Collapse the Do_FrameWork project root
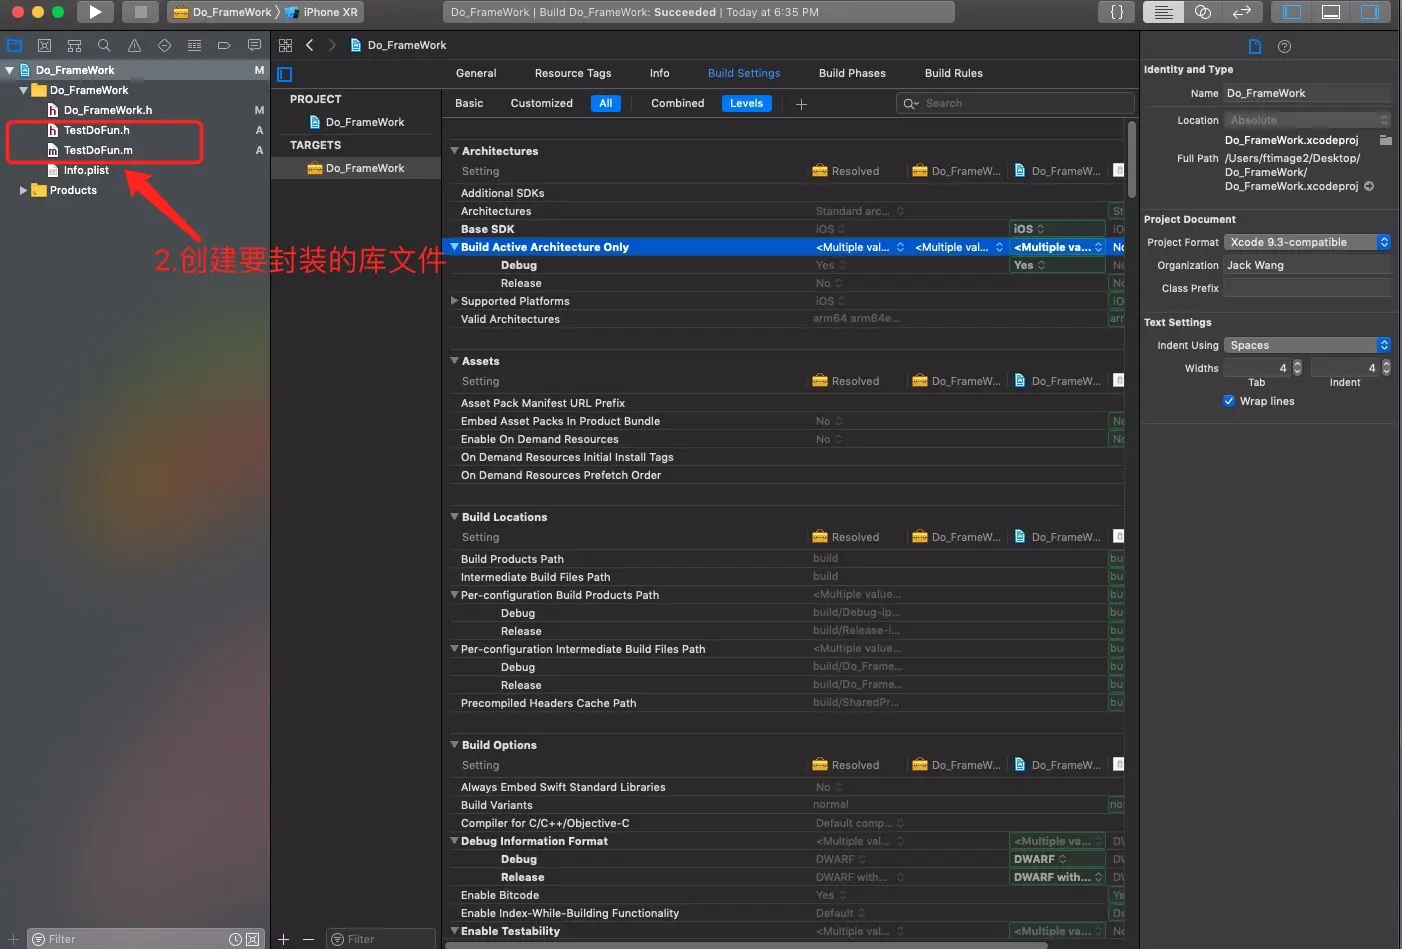 pos(10,70)
